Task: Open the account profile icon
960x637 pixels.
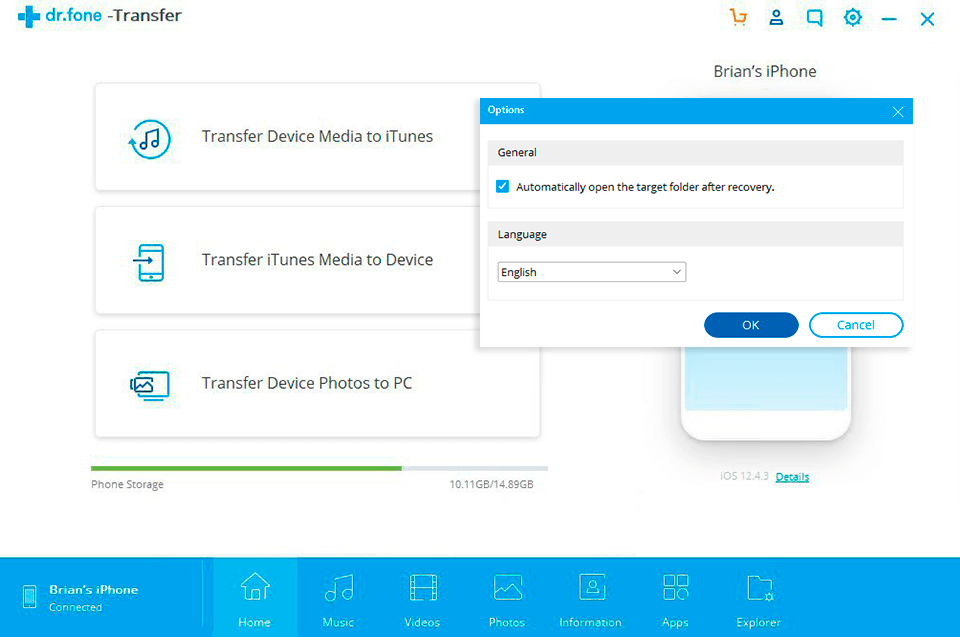Action: pos(776,17)
